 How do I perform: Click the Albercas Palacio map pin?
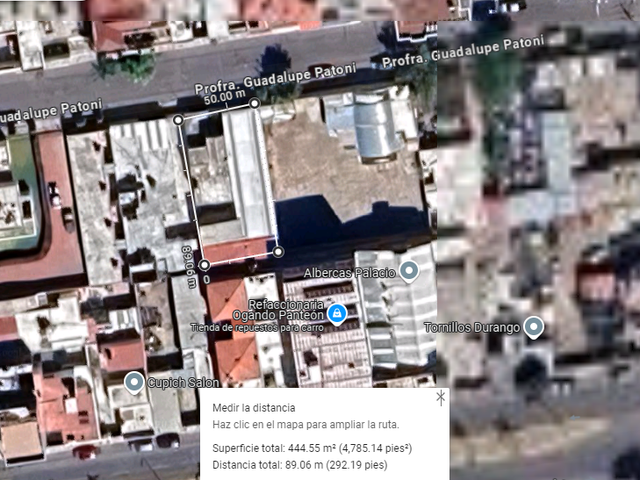[409, 271]
